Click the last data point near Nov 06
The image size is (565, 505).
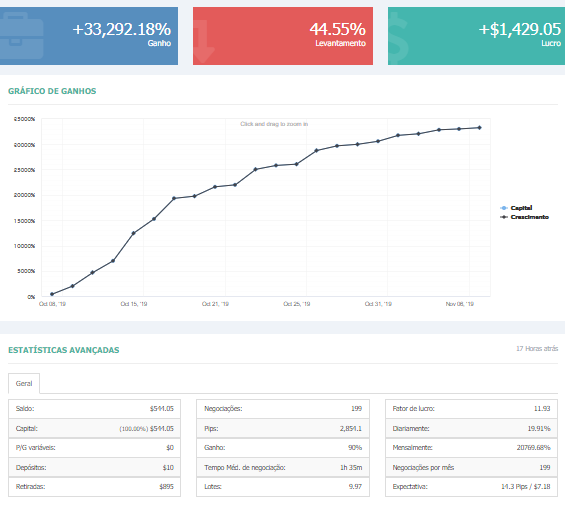(479, 128)
